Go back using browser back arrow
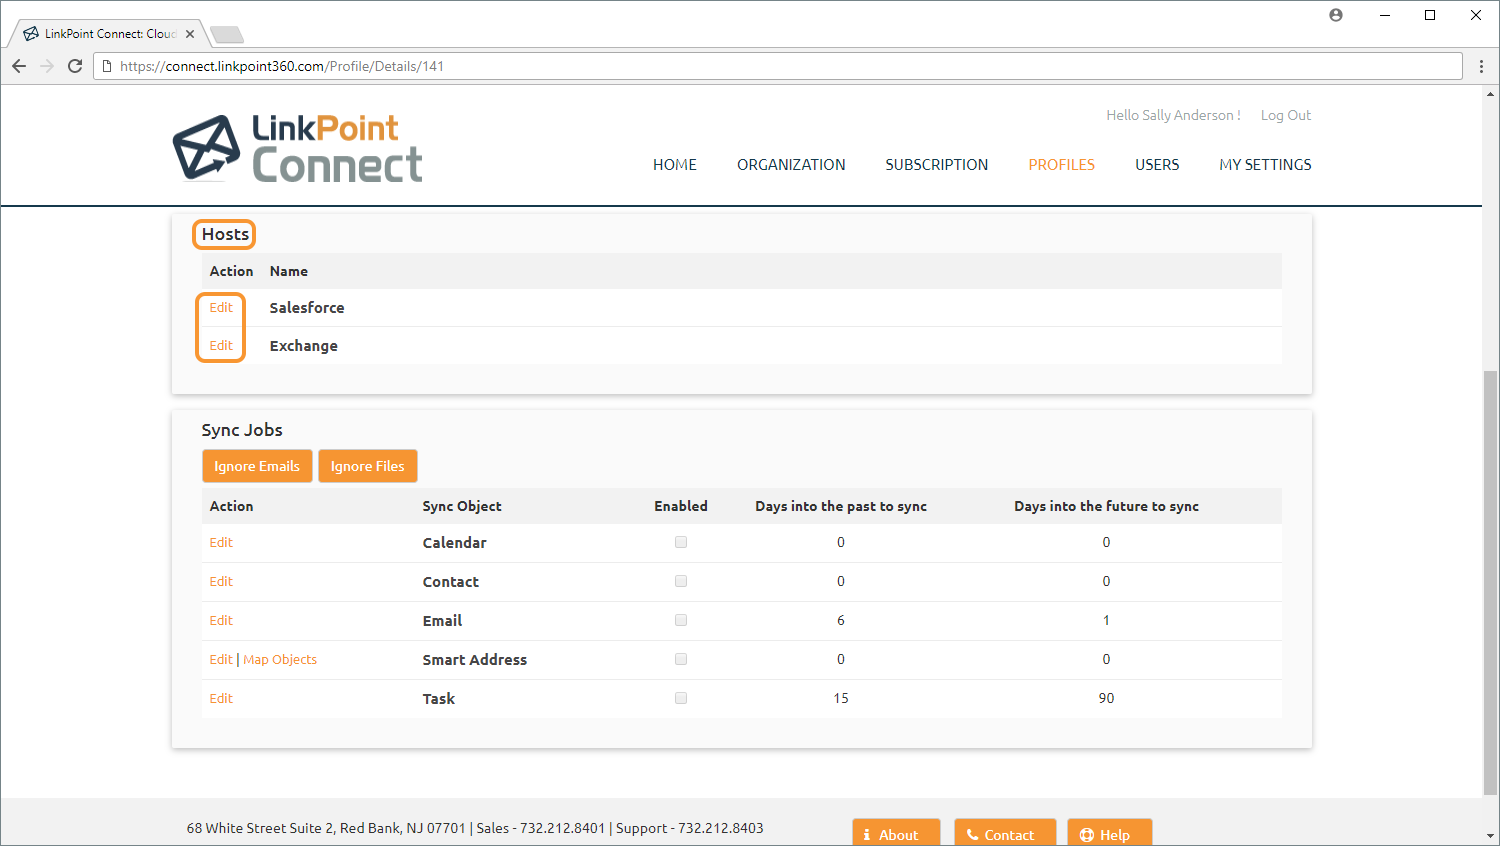Image resolution: width=1500 pixels, height=846 pixels. 19,66
